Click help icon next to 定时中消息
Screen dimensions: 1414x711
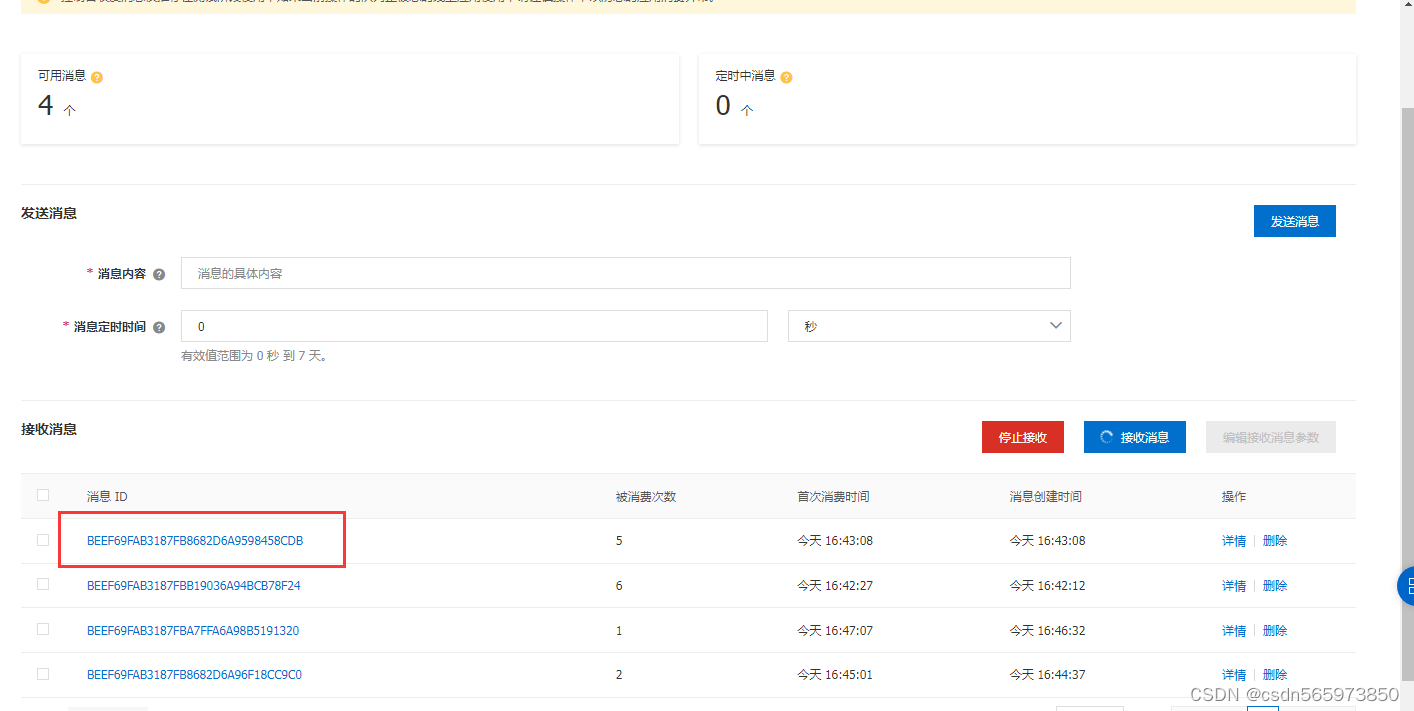786,77
